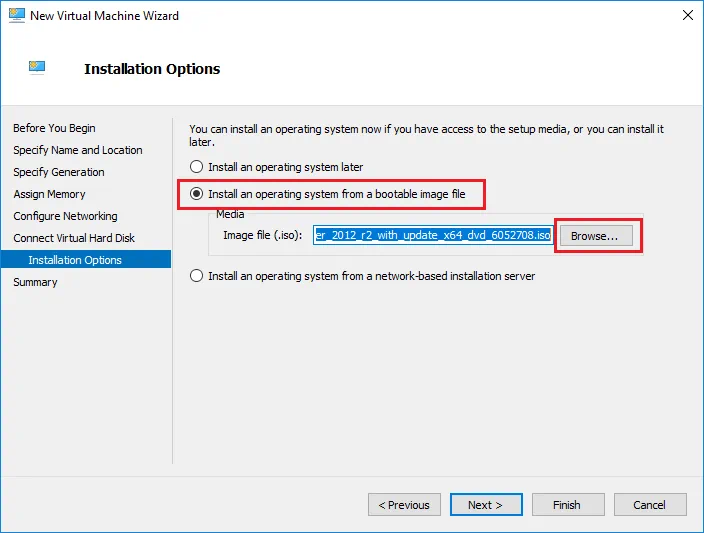
Task: Click the Installation Options header icon
Action: 39,68
